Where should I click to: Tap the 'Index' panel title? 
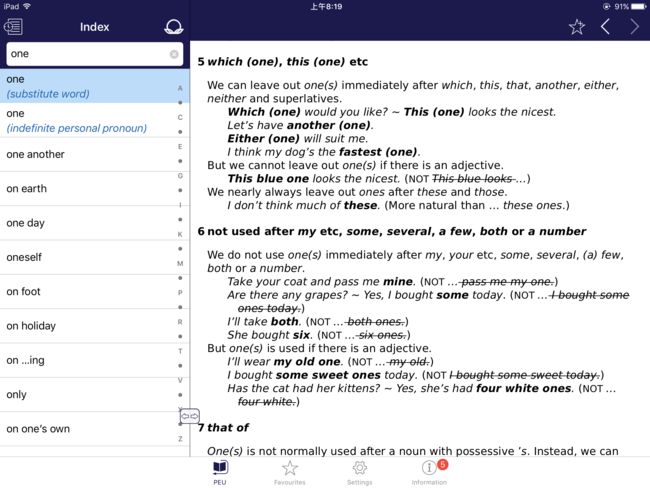(95, 27)
